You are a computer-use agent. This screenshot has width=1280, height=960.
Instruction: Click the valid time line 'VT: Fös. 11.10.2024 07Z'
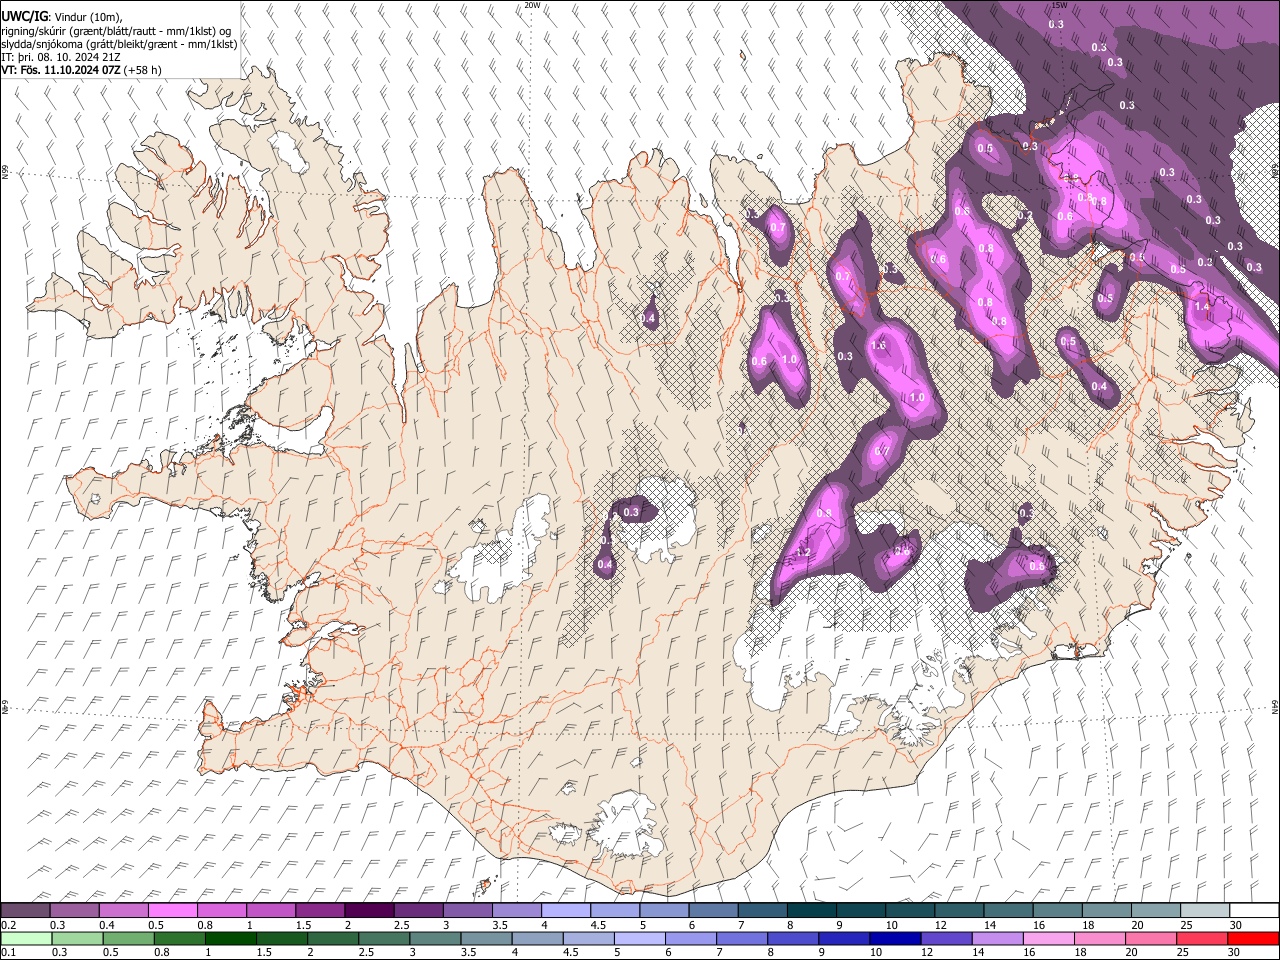(x=61, y=70)
